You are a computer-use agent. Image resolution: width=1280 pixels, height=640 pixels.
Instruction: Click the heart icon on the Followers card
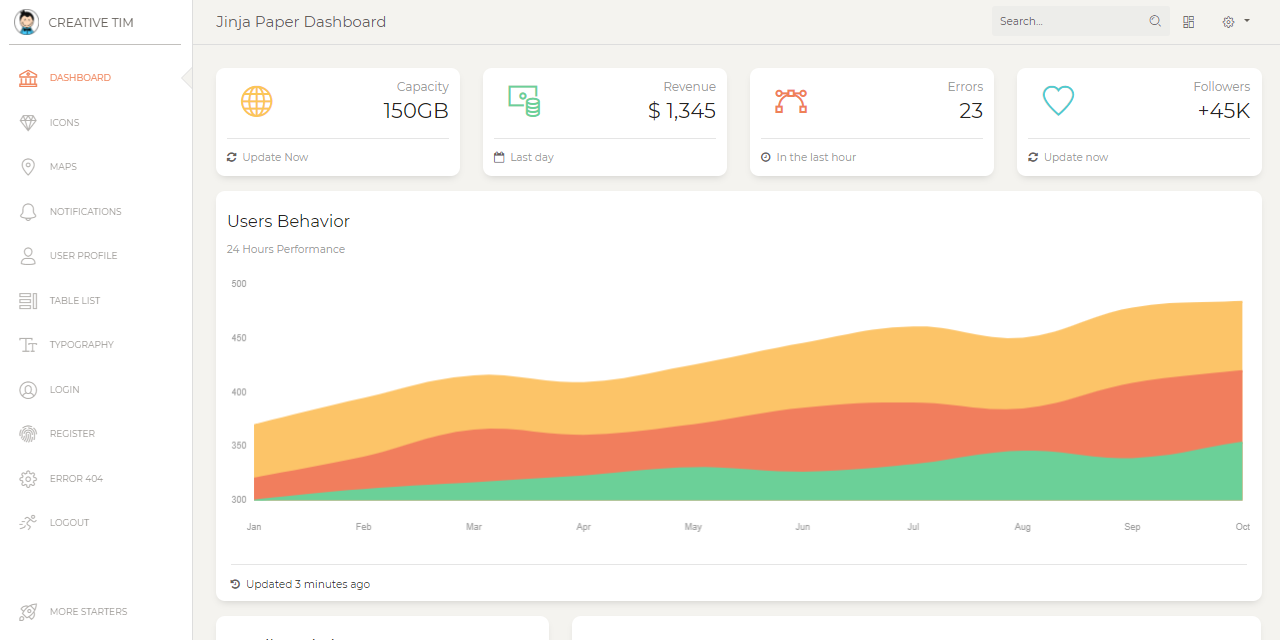click(1058, 100)
